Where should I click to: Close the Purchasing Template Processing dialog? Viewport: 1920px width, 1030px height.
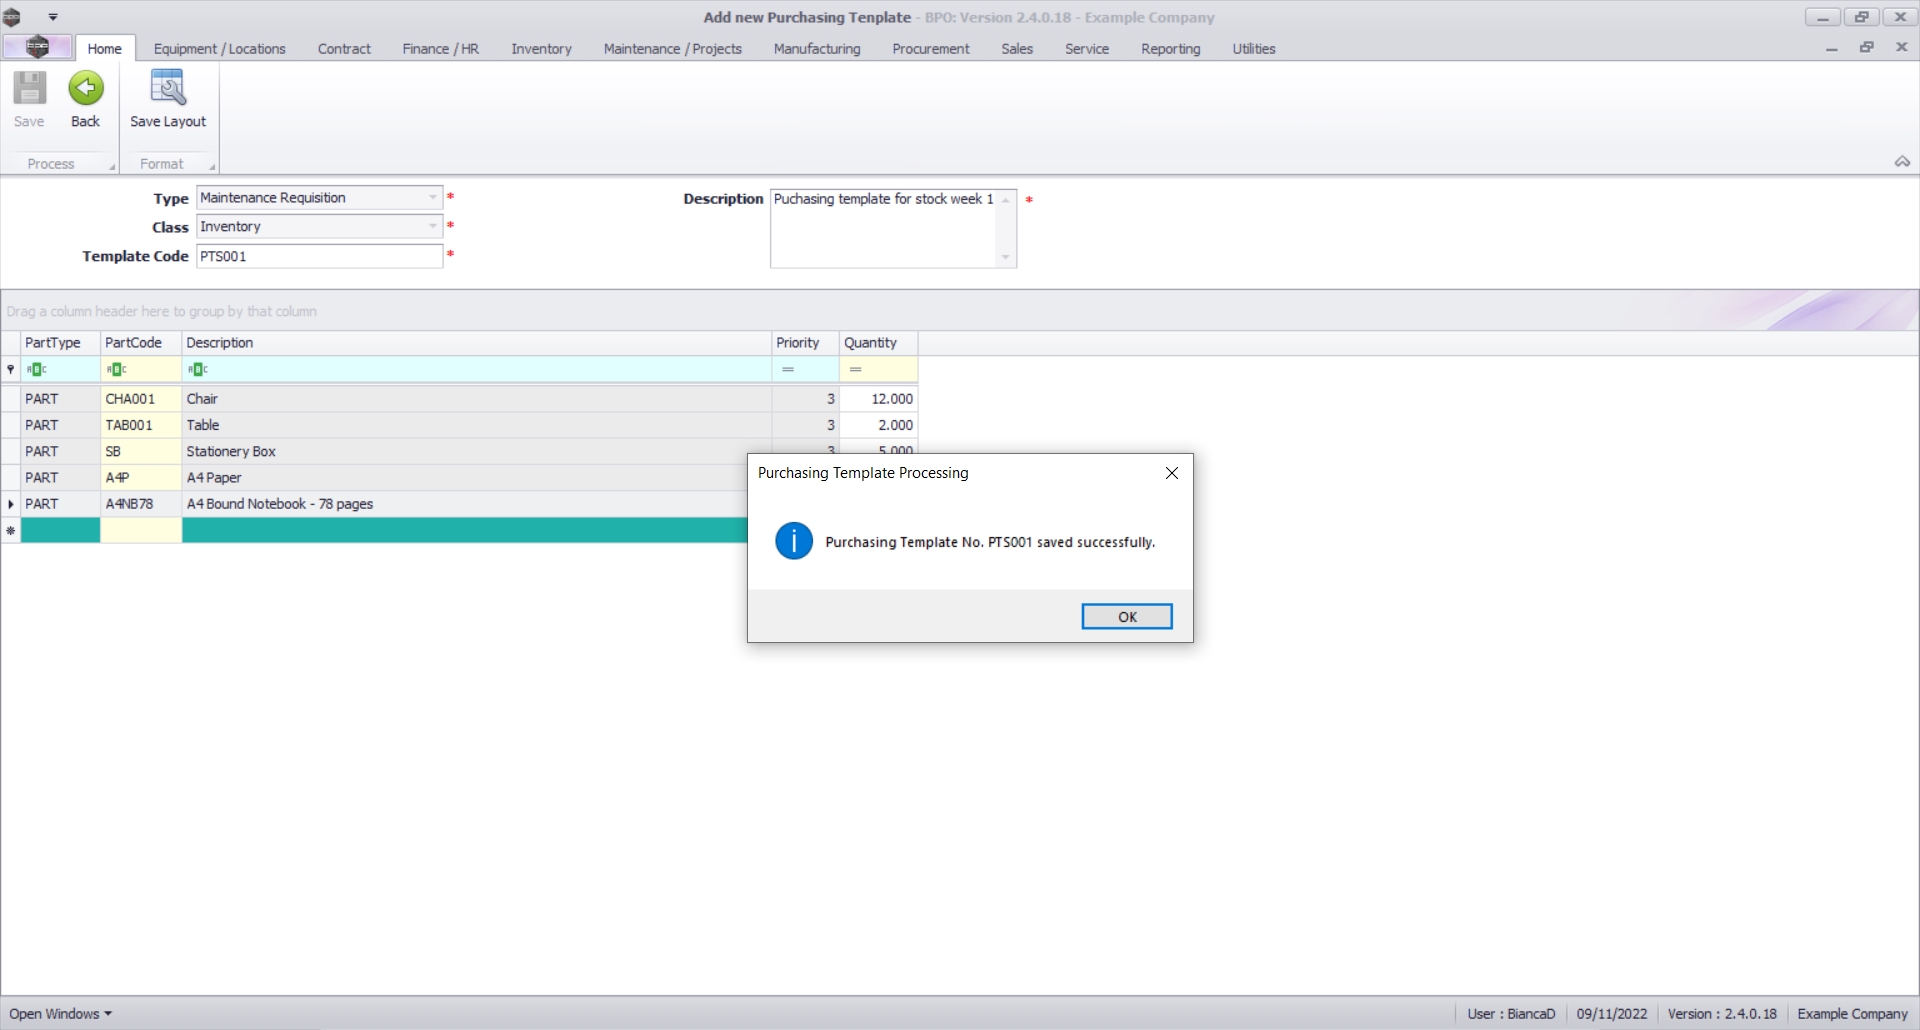point(1172,473)
